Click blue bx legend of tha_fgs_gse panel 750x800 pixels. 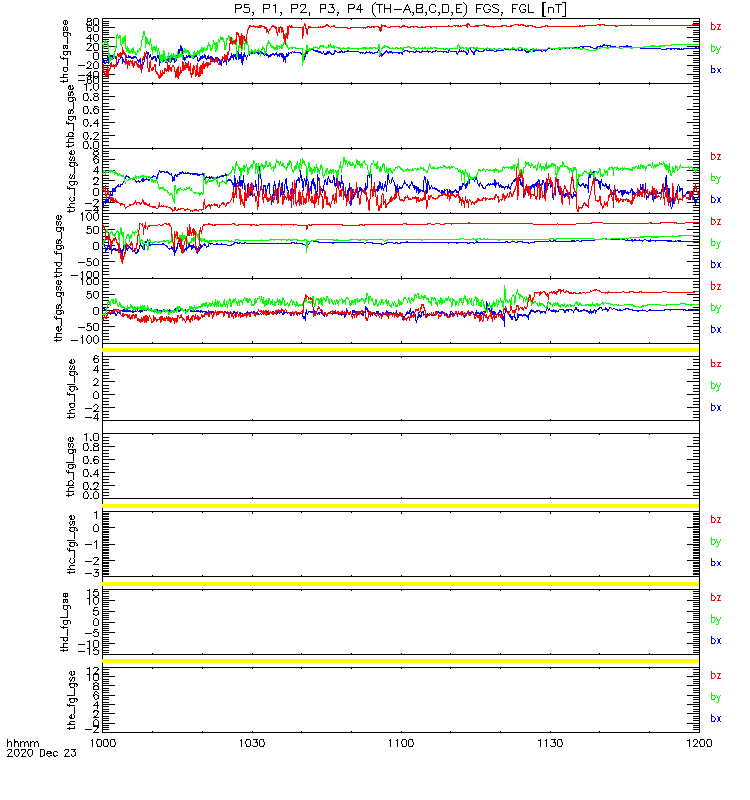click(x=716, y=70)
